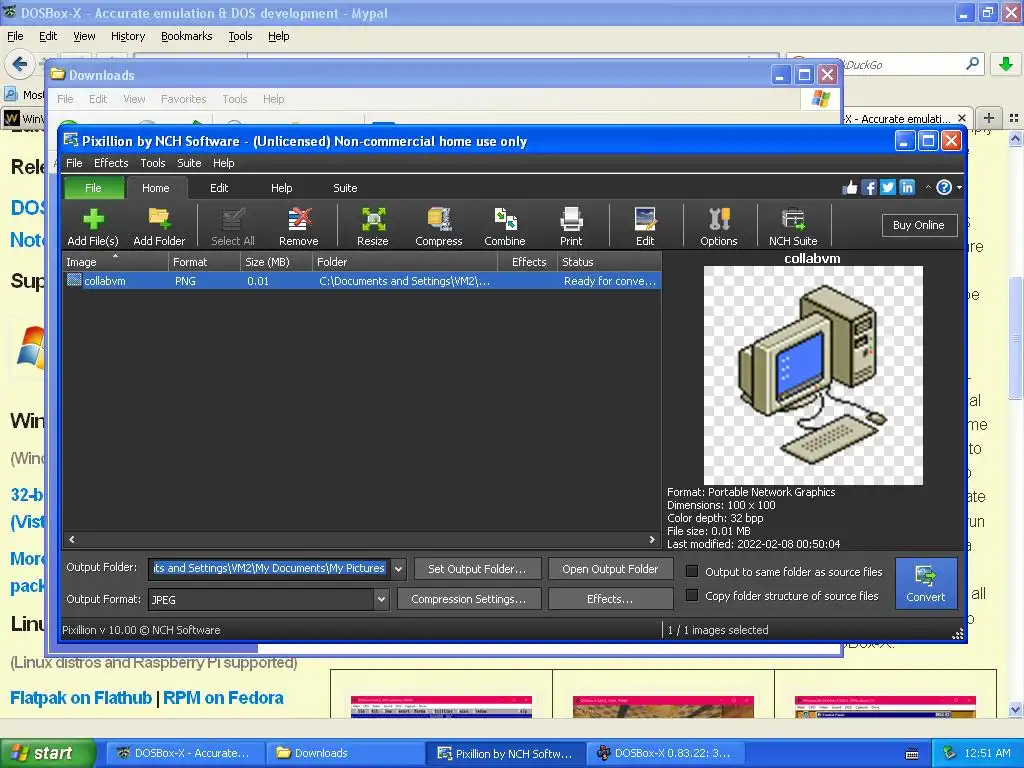Expand the Output Folder dropdown arrow

[398, 569]
